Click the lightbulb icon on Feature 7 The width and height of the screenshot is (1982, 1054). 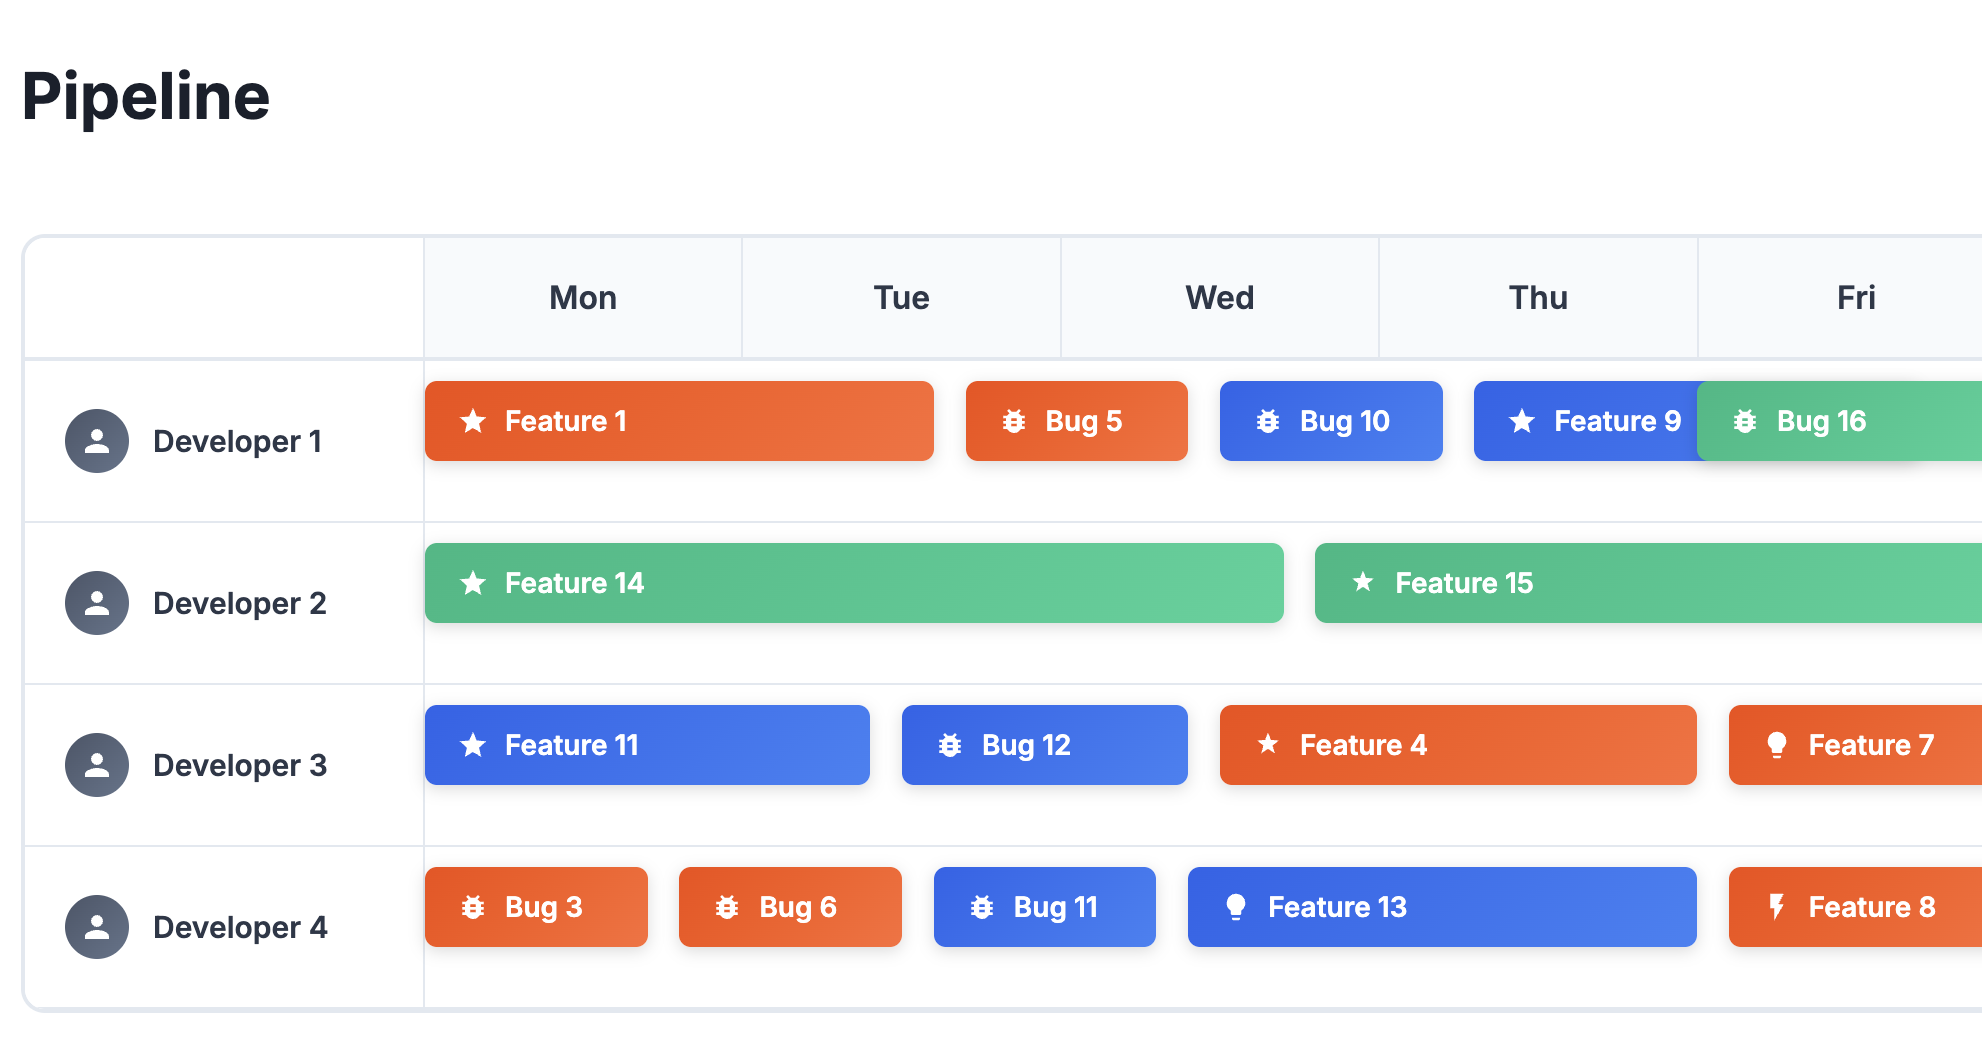(1777, 745)
